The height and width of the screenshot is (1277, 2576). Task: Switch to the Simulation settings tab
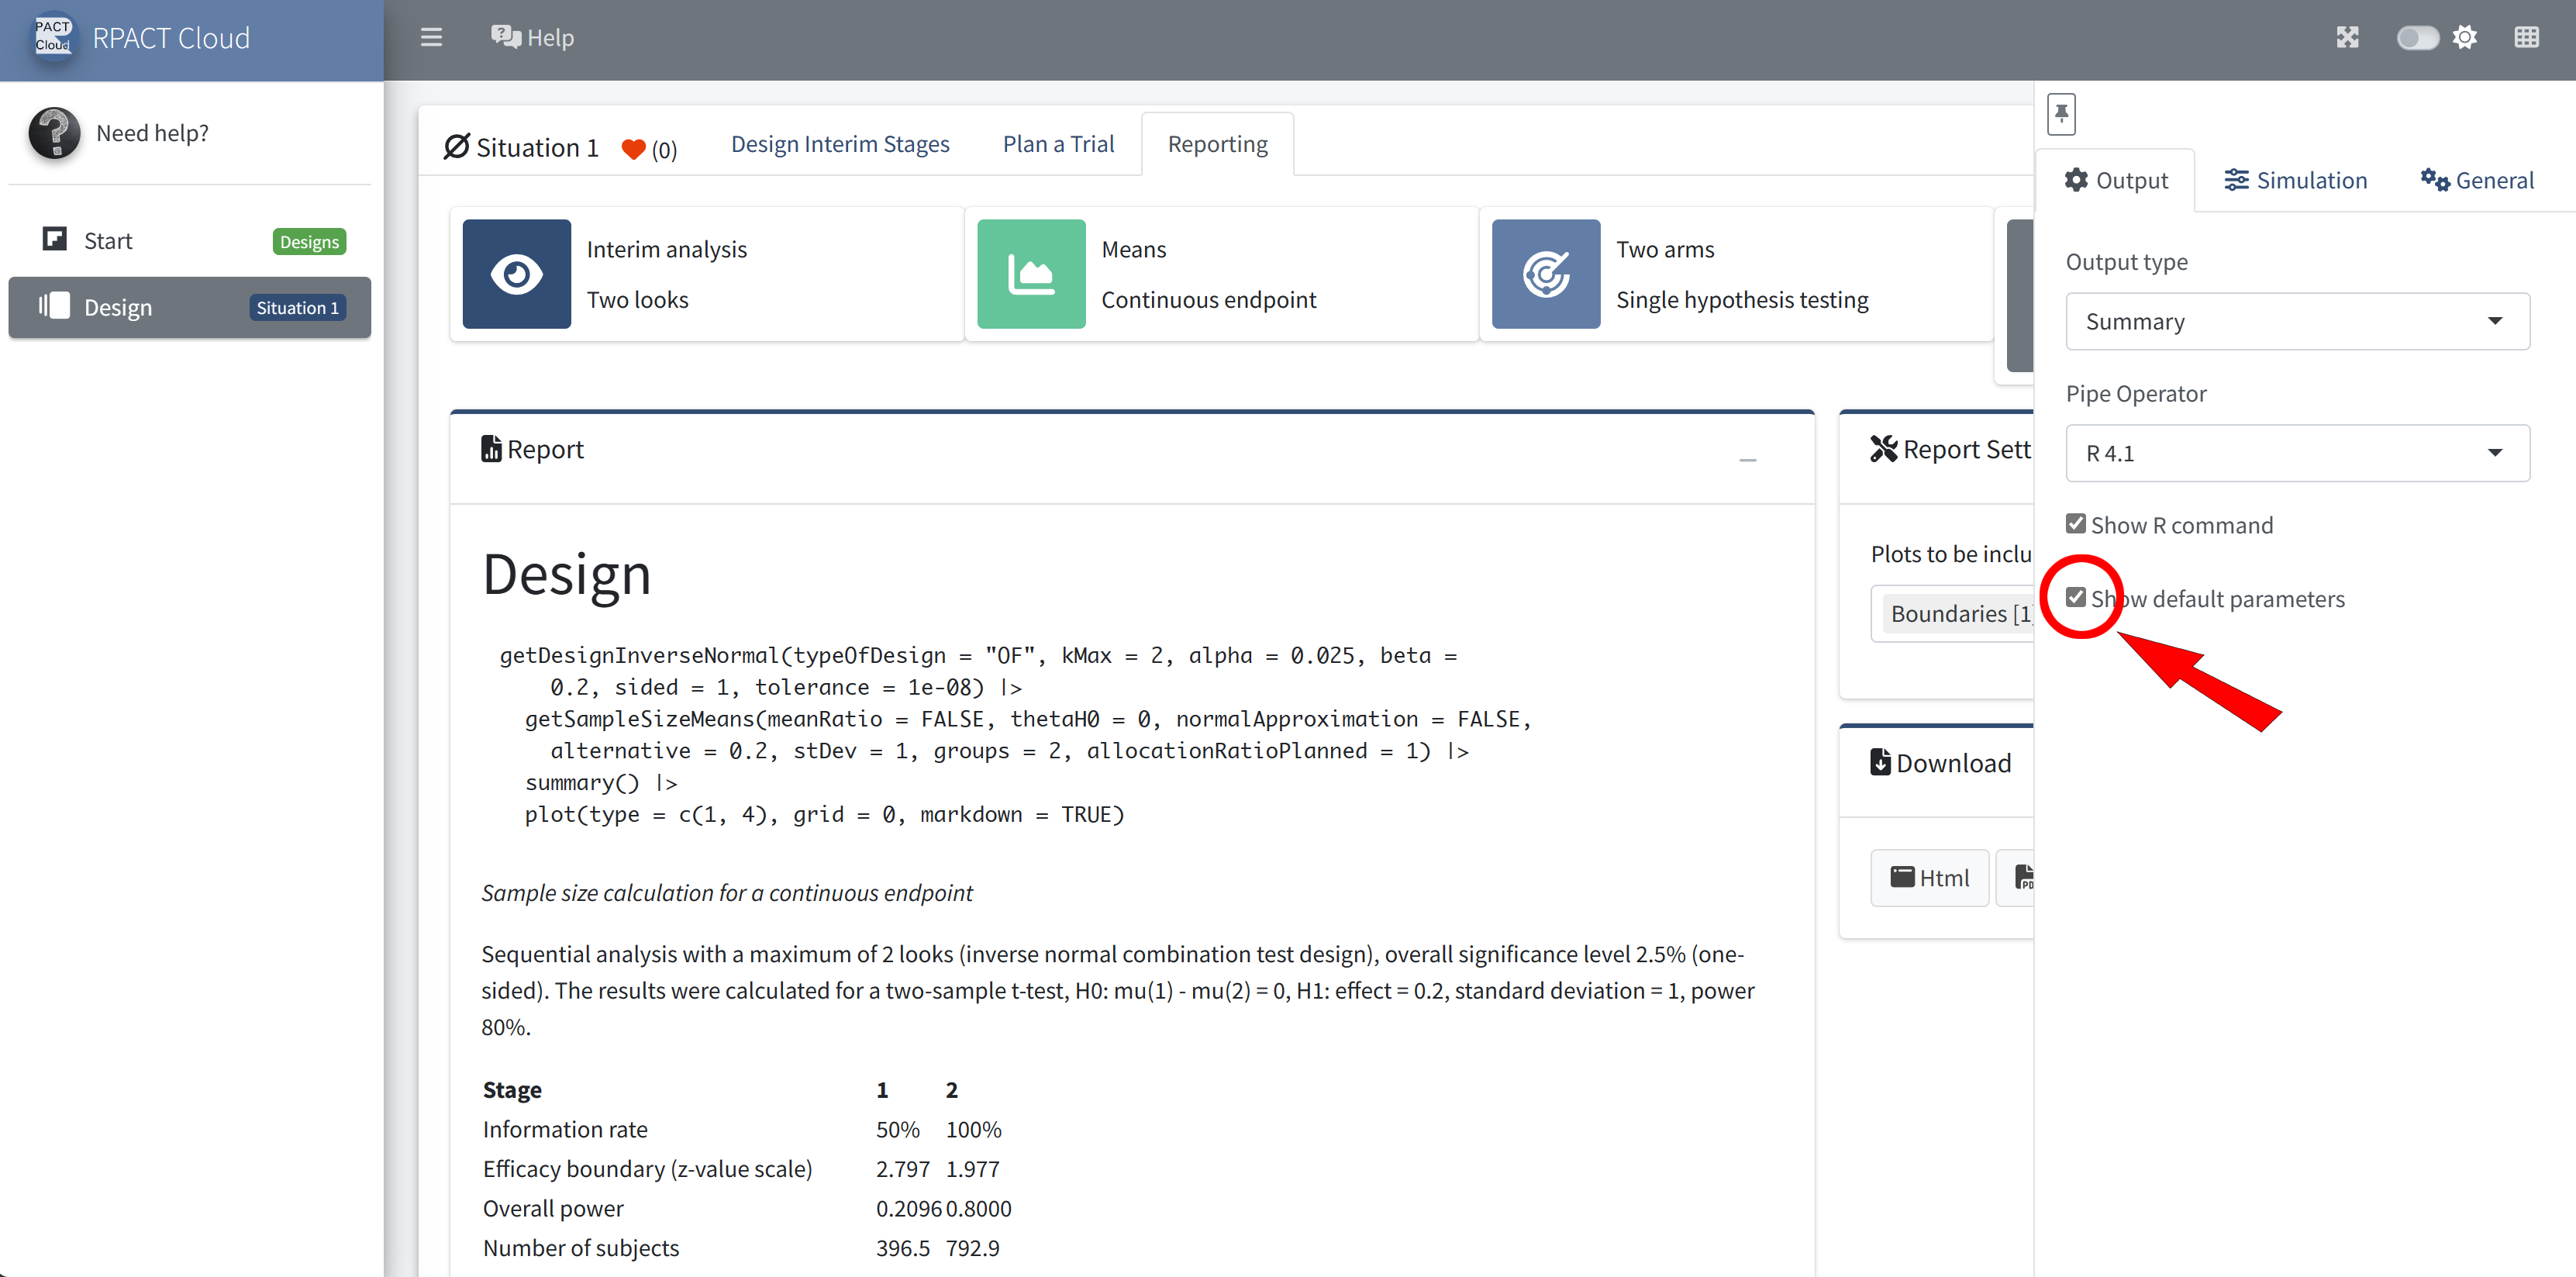(x=2295, y=181)
